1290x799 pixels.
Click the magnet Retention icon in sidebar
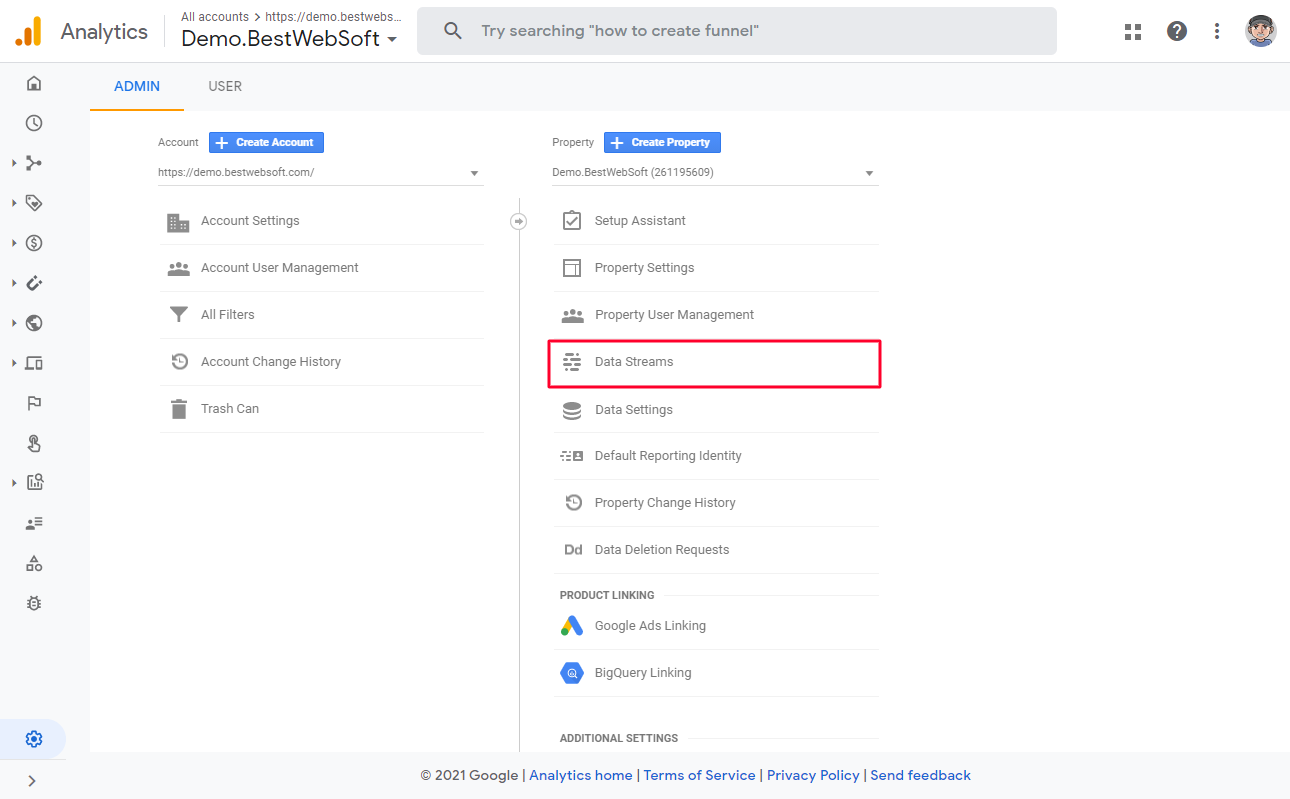(34, 283)
